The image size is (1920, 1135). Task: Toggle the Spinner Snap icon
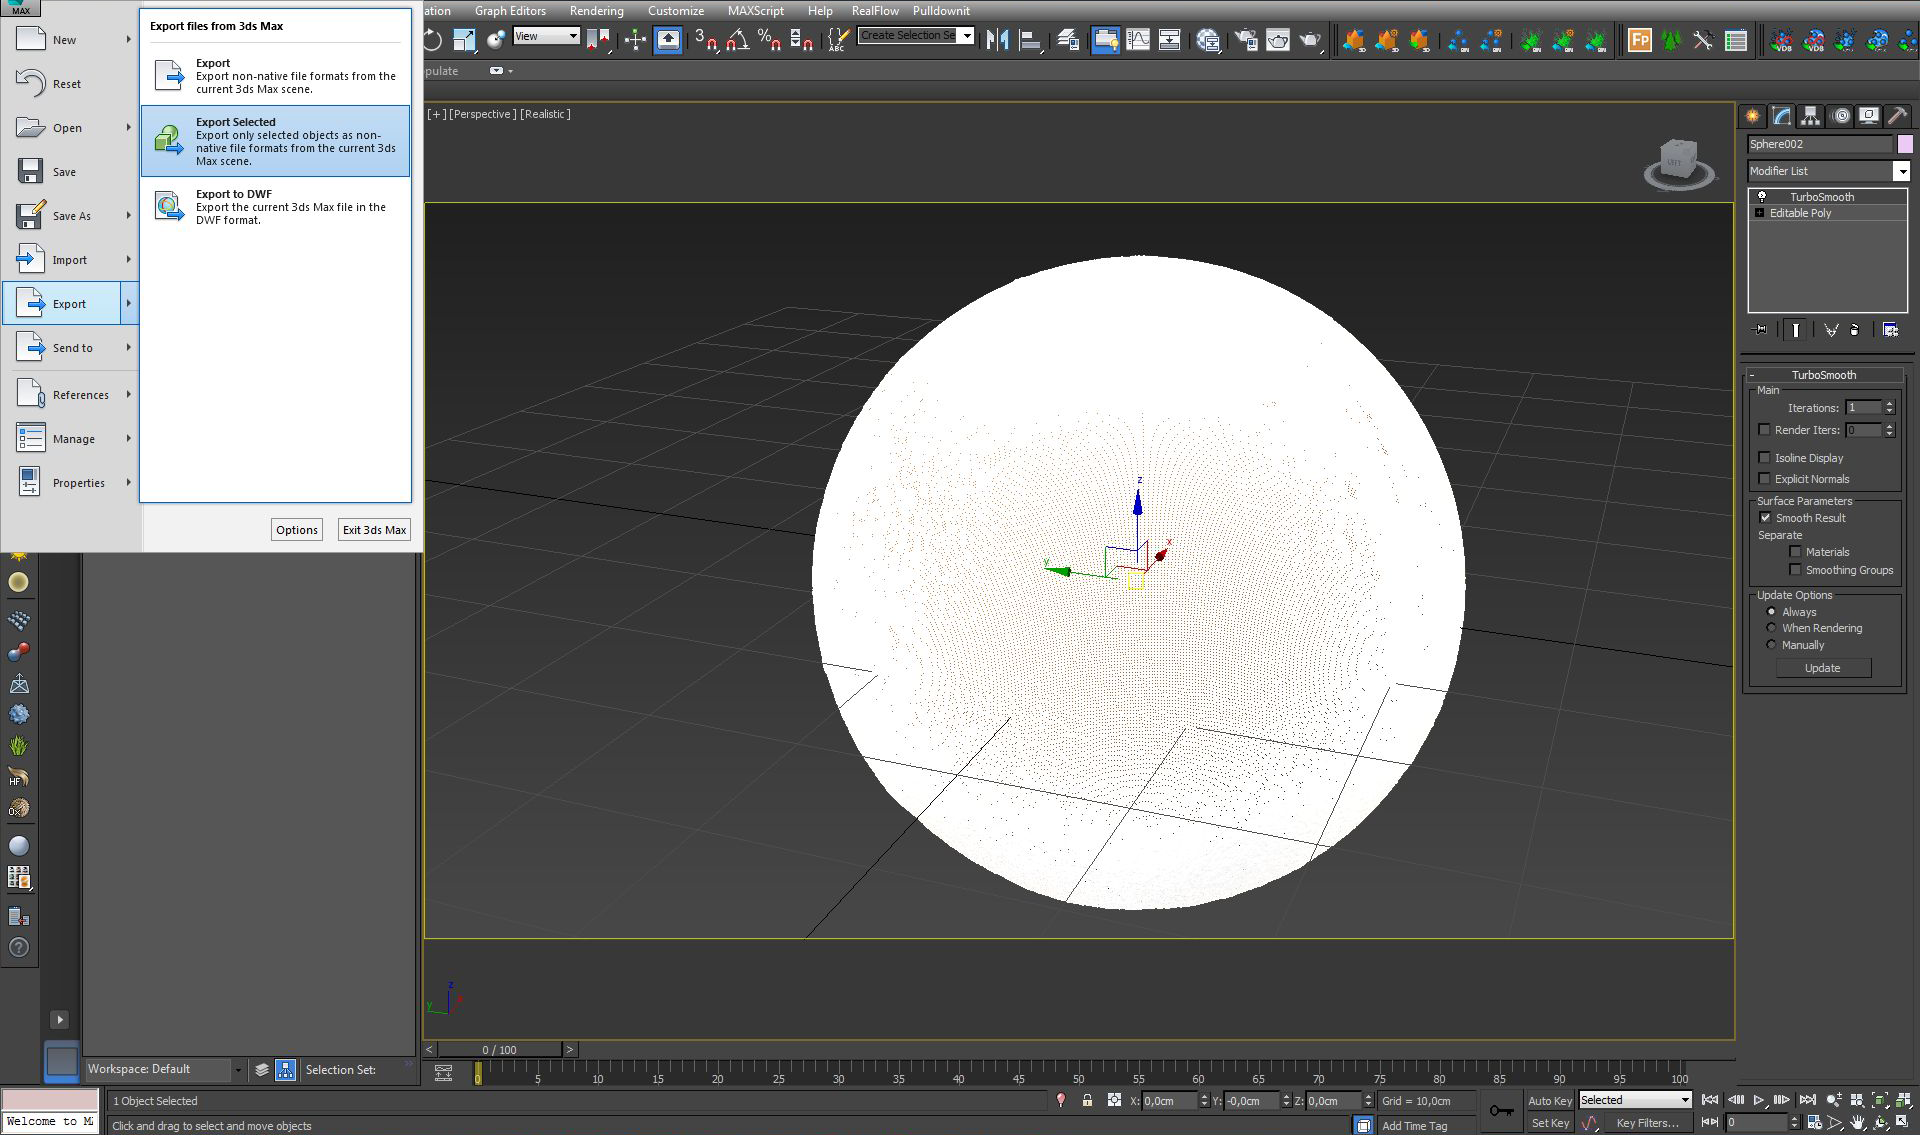click(801, 40)
